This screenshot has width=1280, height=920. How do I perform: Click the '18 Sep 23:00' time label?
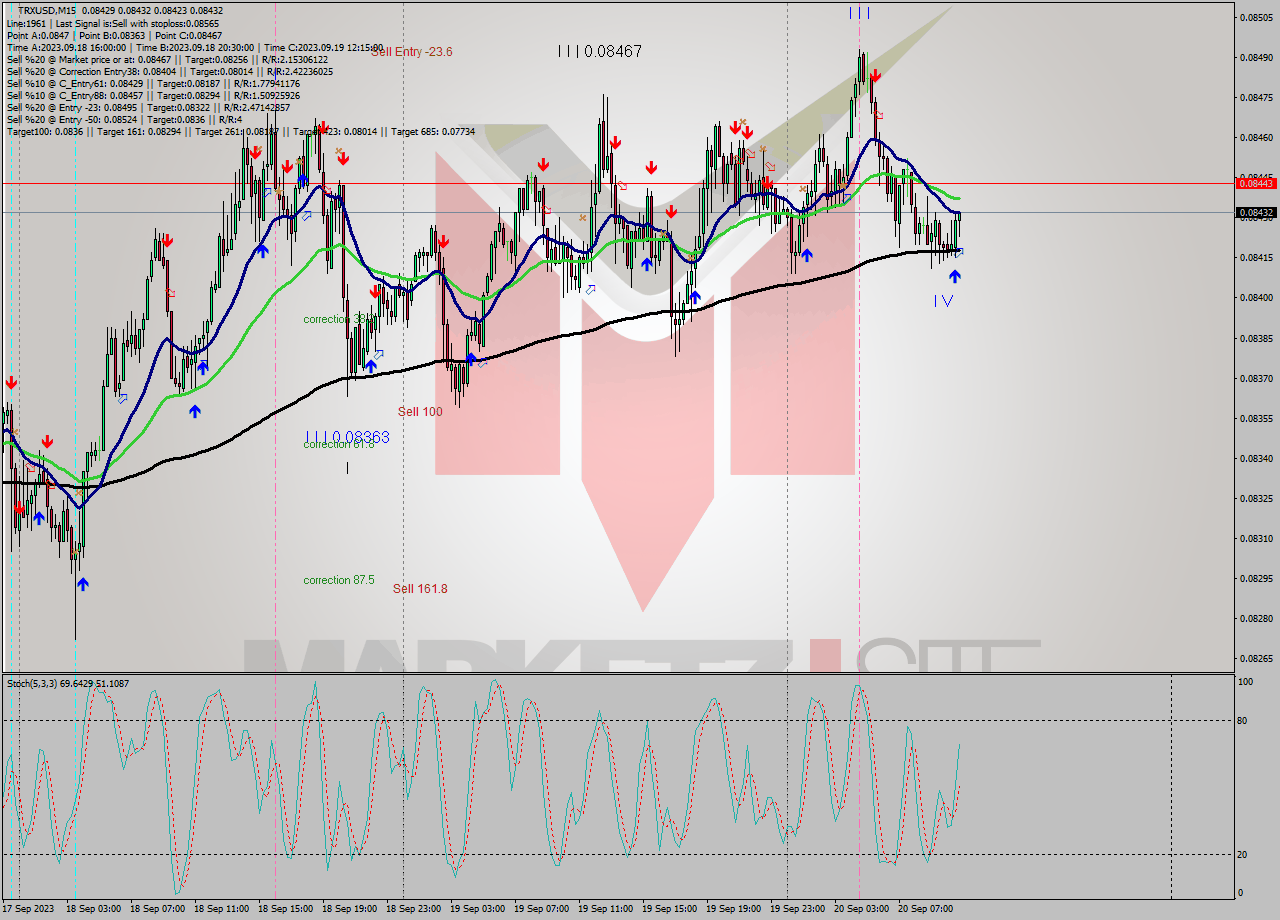413,909
